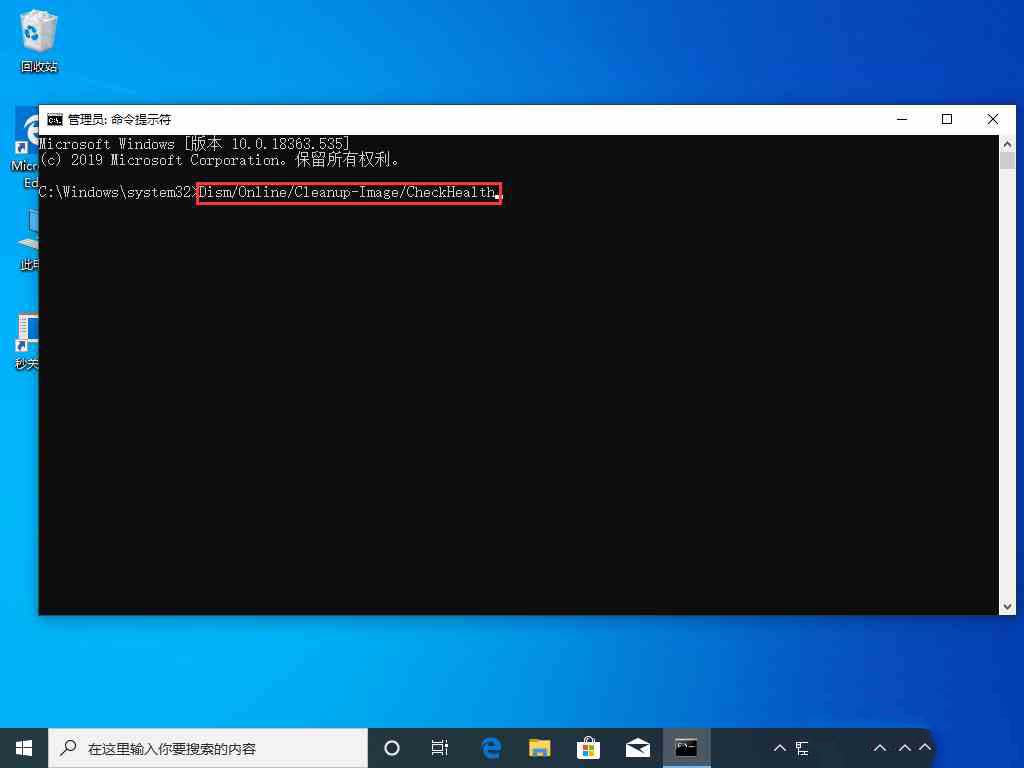Open the Windows Start menu
The image size is (1024, 768).
pos(24,748)
